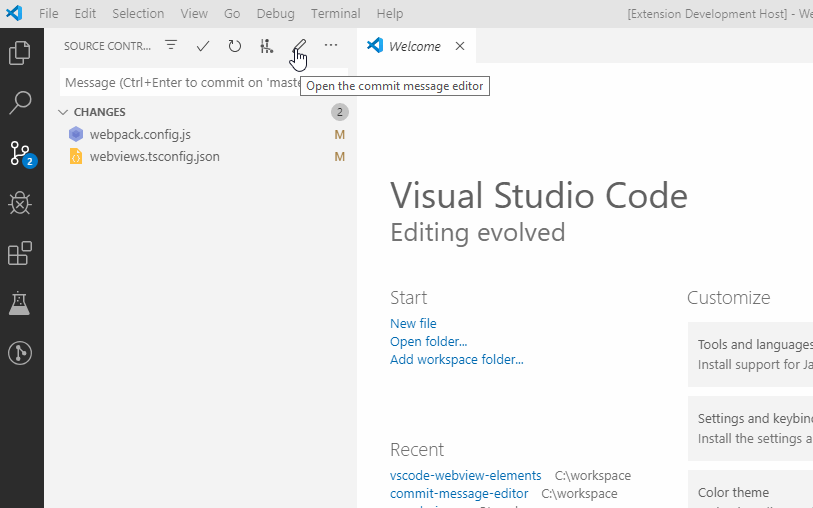Click the VS Code logo in title bar
The height and width of the screenshot is (508, 813).
tap(14, 13)
